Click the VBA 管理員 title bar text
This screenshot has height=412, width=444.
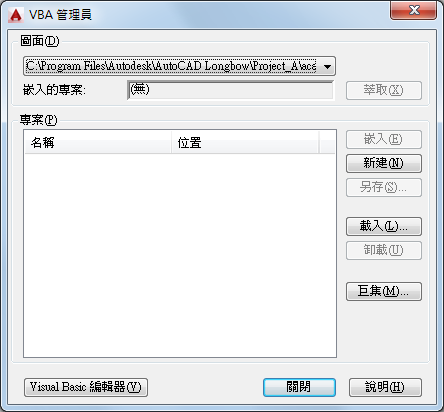[x=60, y=15]
